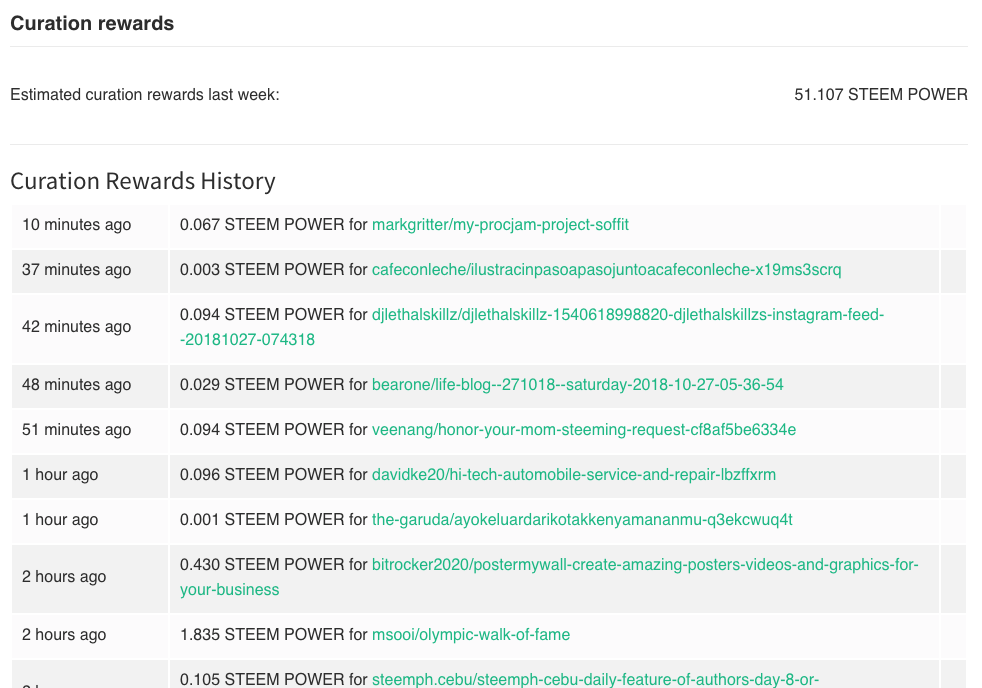Click the 'Curation rewards' page title
The image size is (982, 688).
tap(92, 23)
